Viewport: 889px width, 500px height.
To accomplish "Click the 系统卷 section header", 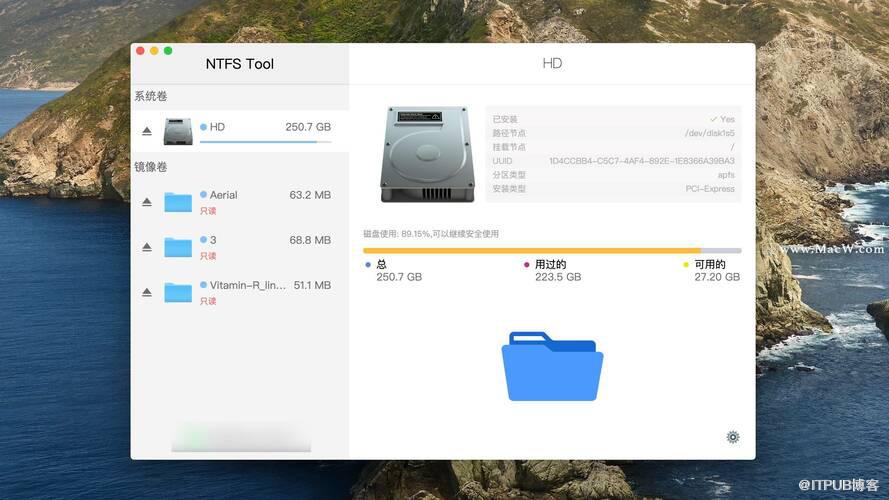I will click(x=151, y=96).
